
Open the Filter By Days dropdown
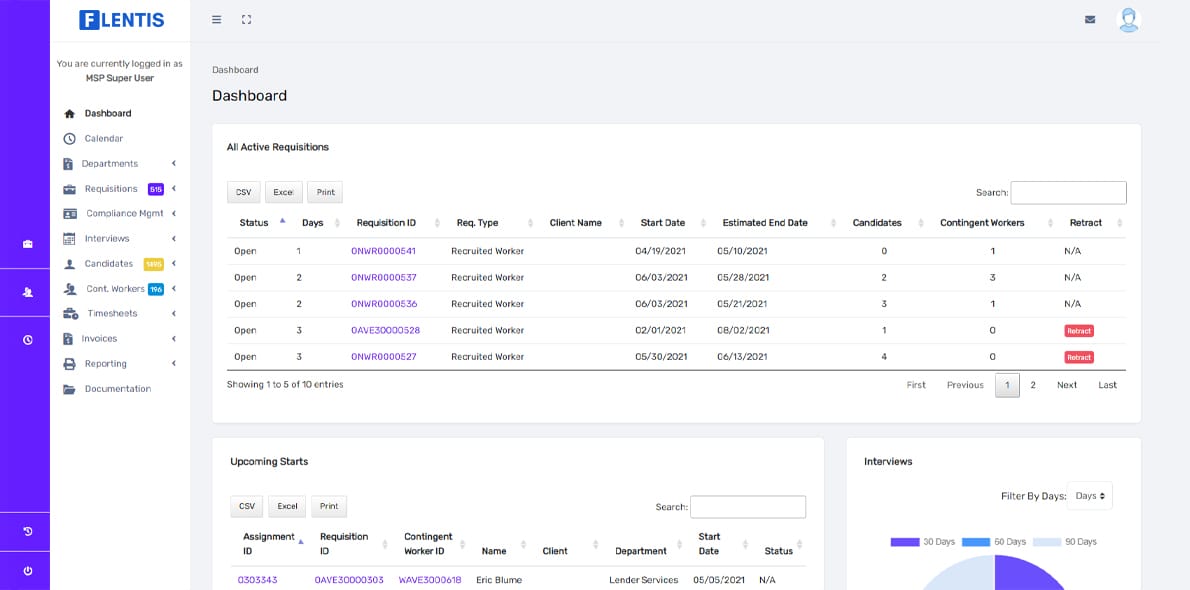[1089, 496]
